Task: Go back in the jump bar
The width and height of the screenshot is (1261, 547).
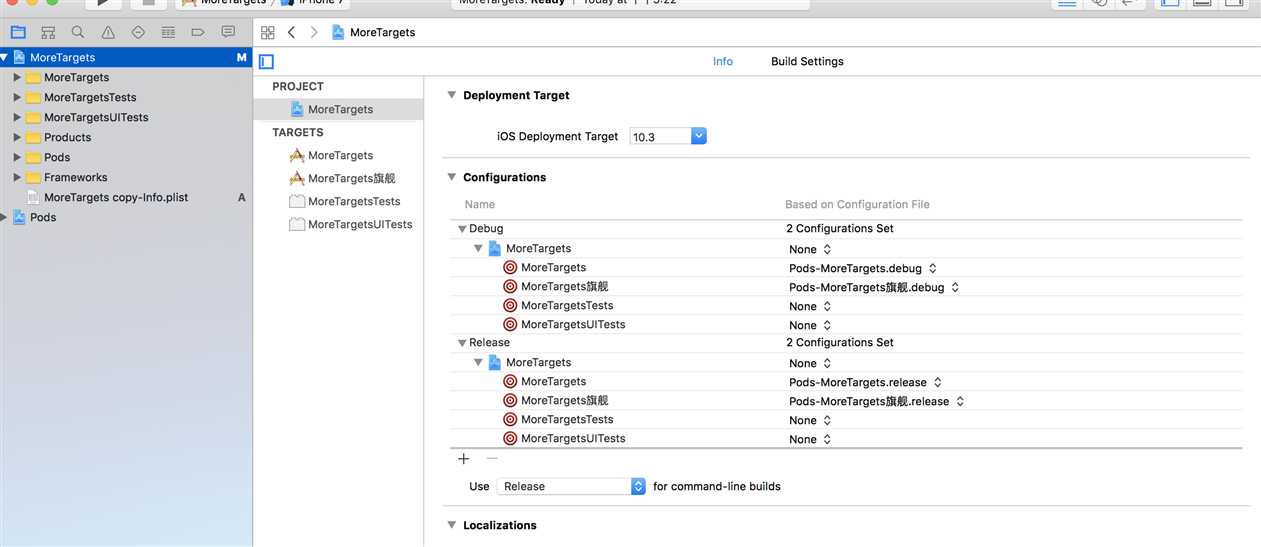Action: [291, 32]
